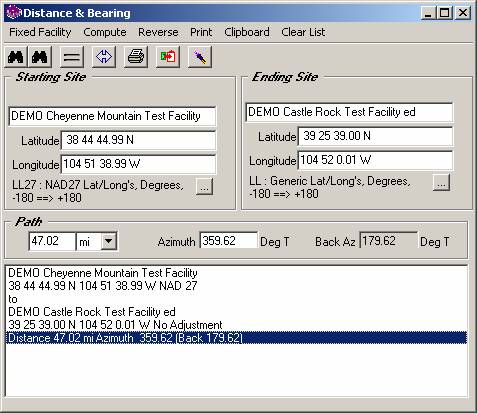
Task: Click the Clear List menu item
Action: [303, 32]
